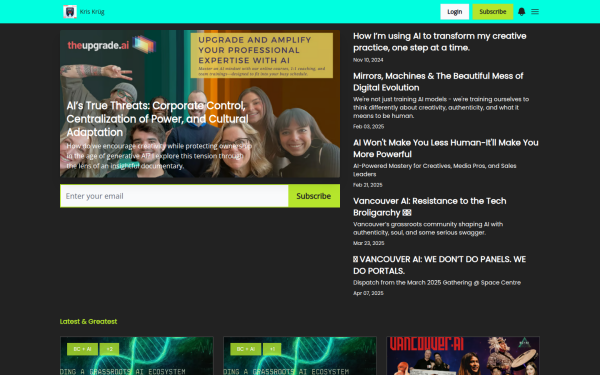Click the Feb 21, 2025 date

(367, 185)
